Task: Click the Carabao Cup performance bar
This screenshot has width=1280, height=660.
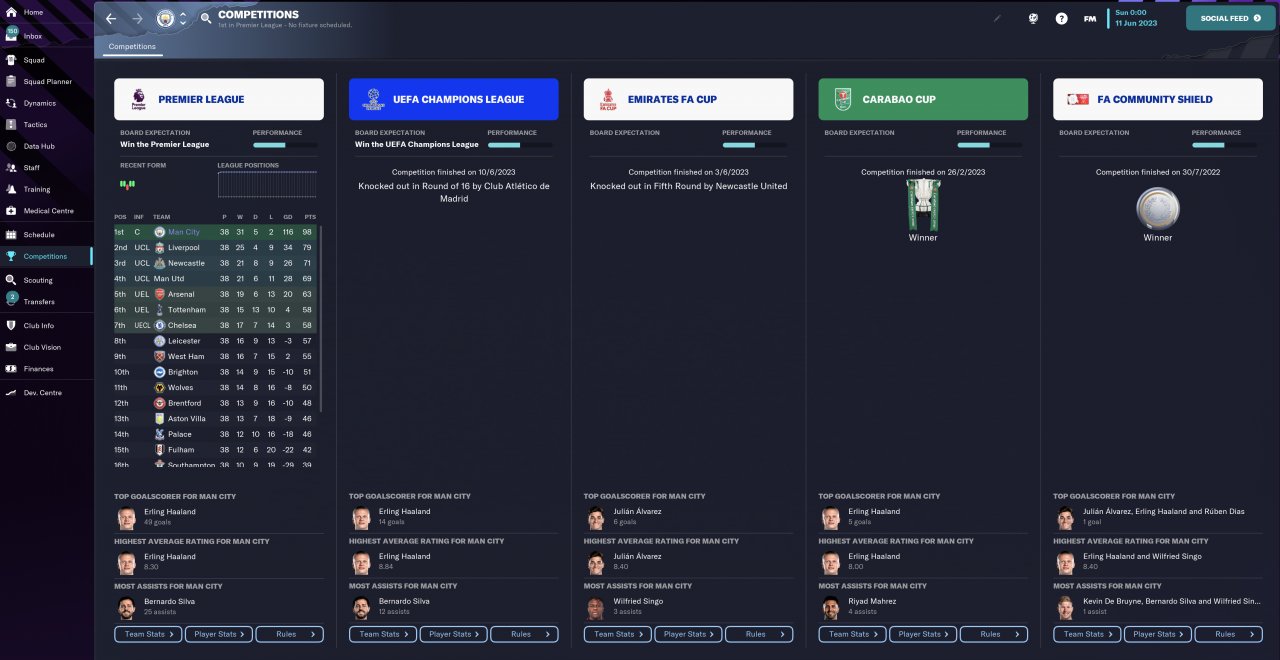Action: click(x=989, y=145)
